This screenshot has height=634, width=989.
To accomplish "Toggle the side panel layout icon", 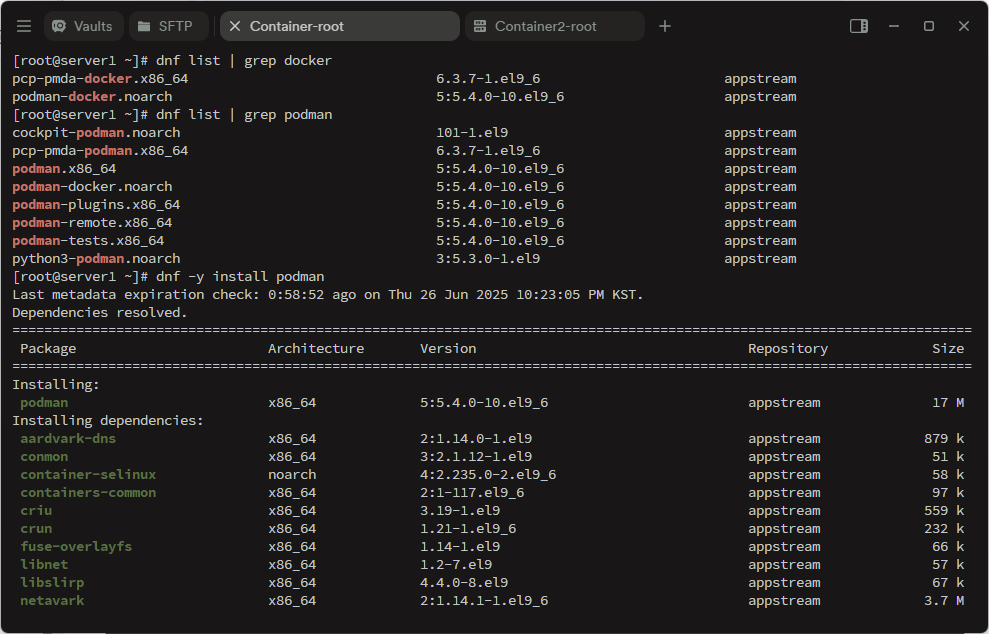I will pos(858,26).
